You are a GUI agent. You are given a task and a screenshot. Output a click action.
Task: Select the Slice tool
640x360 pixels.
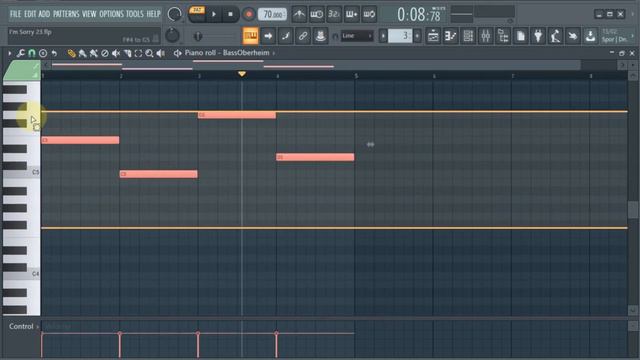pyautogui.click(x=127, y=53)
